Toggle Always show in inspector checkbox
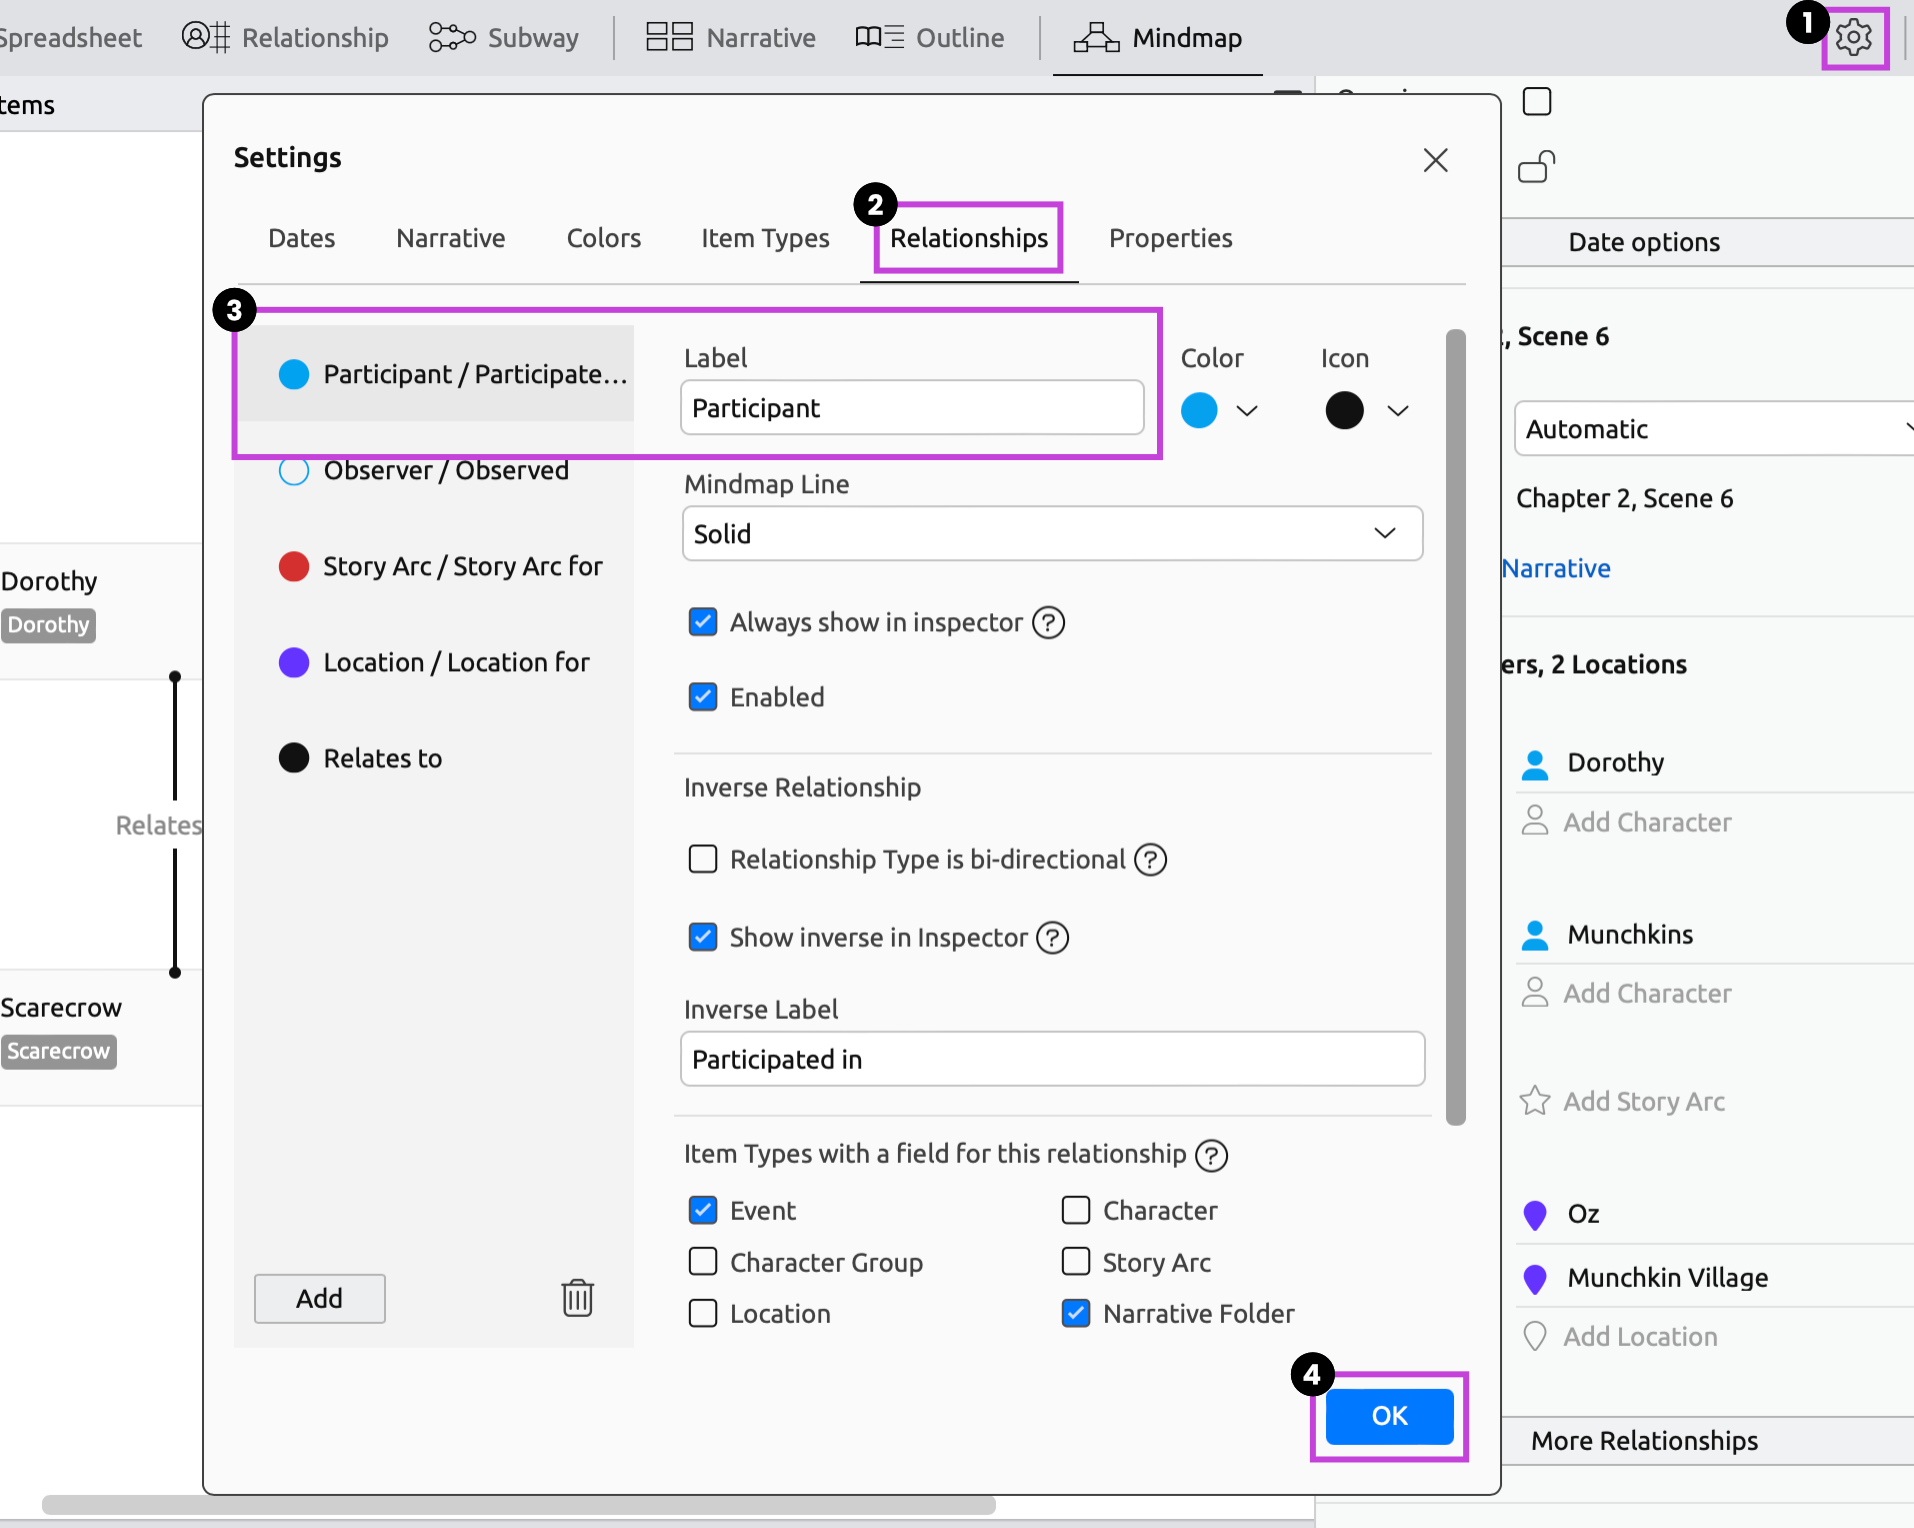1914x1528 pixels. (703, 622)
